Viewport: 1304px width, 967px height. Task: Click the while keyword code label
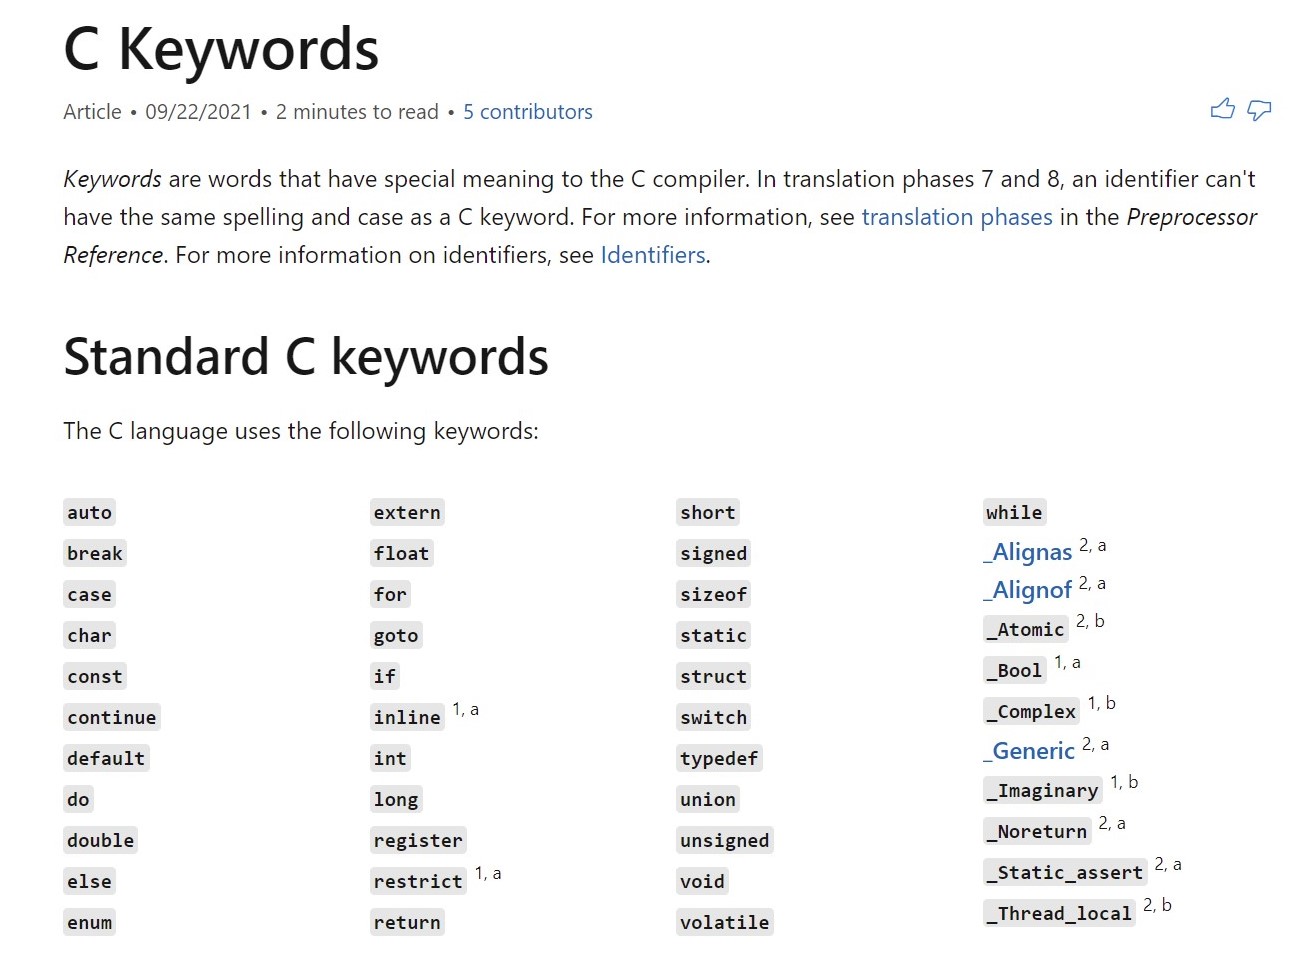pyautogui.click(x=1013, y=513)
